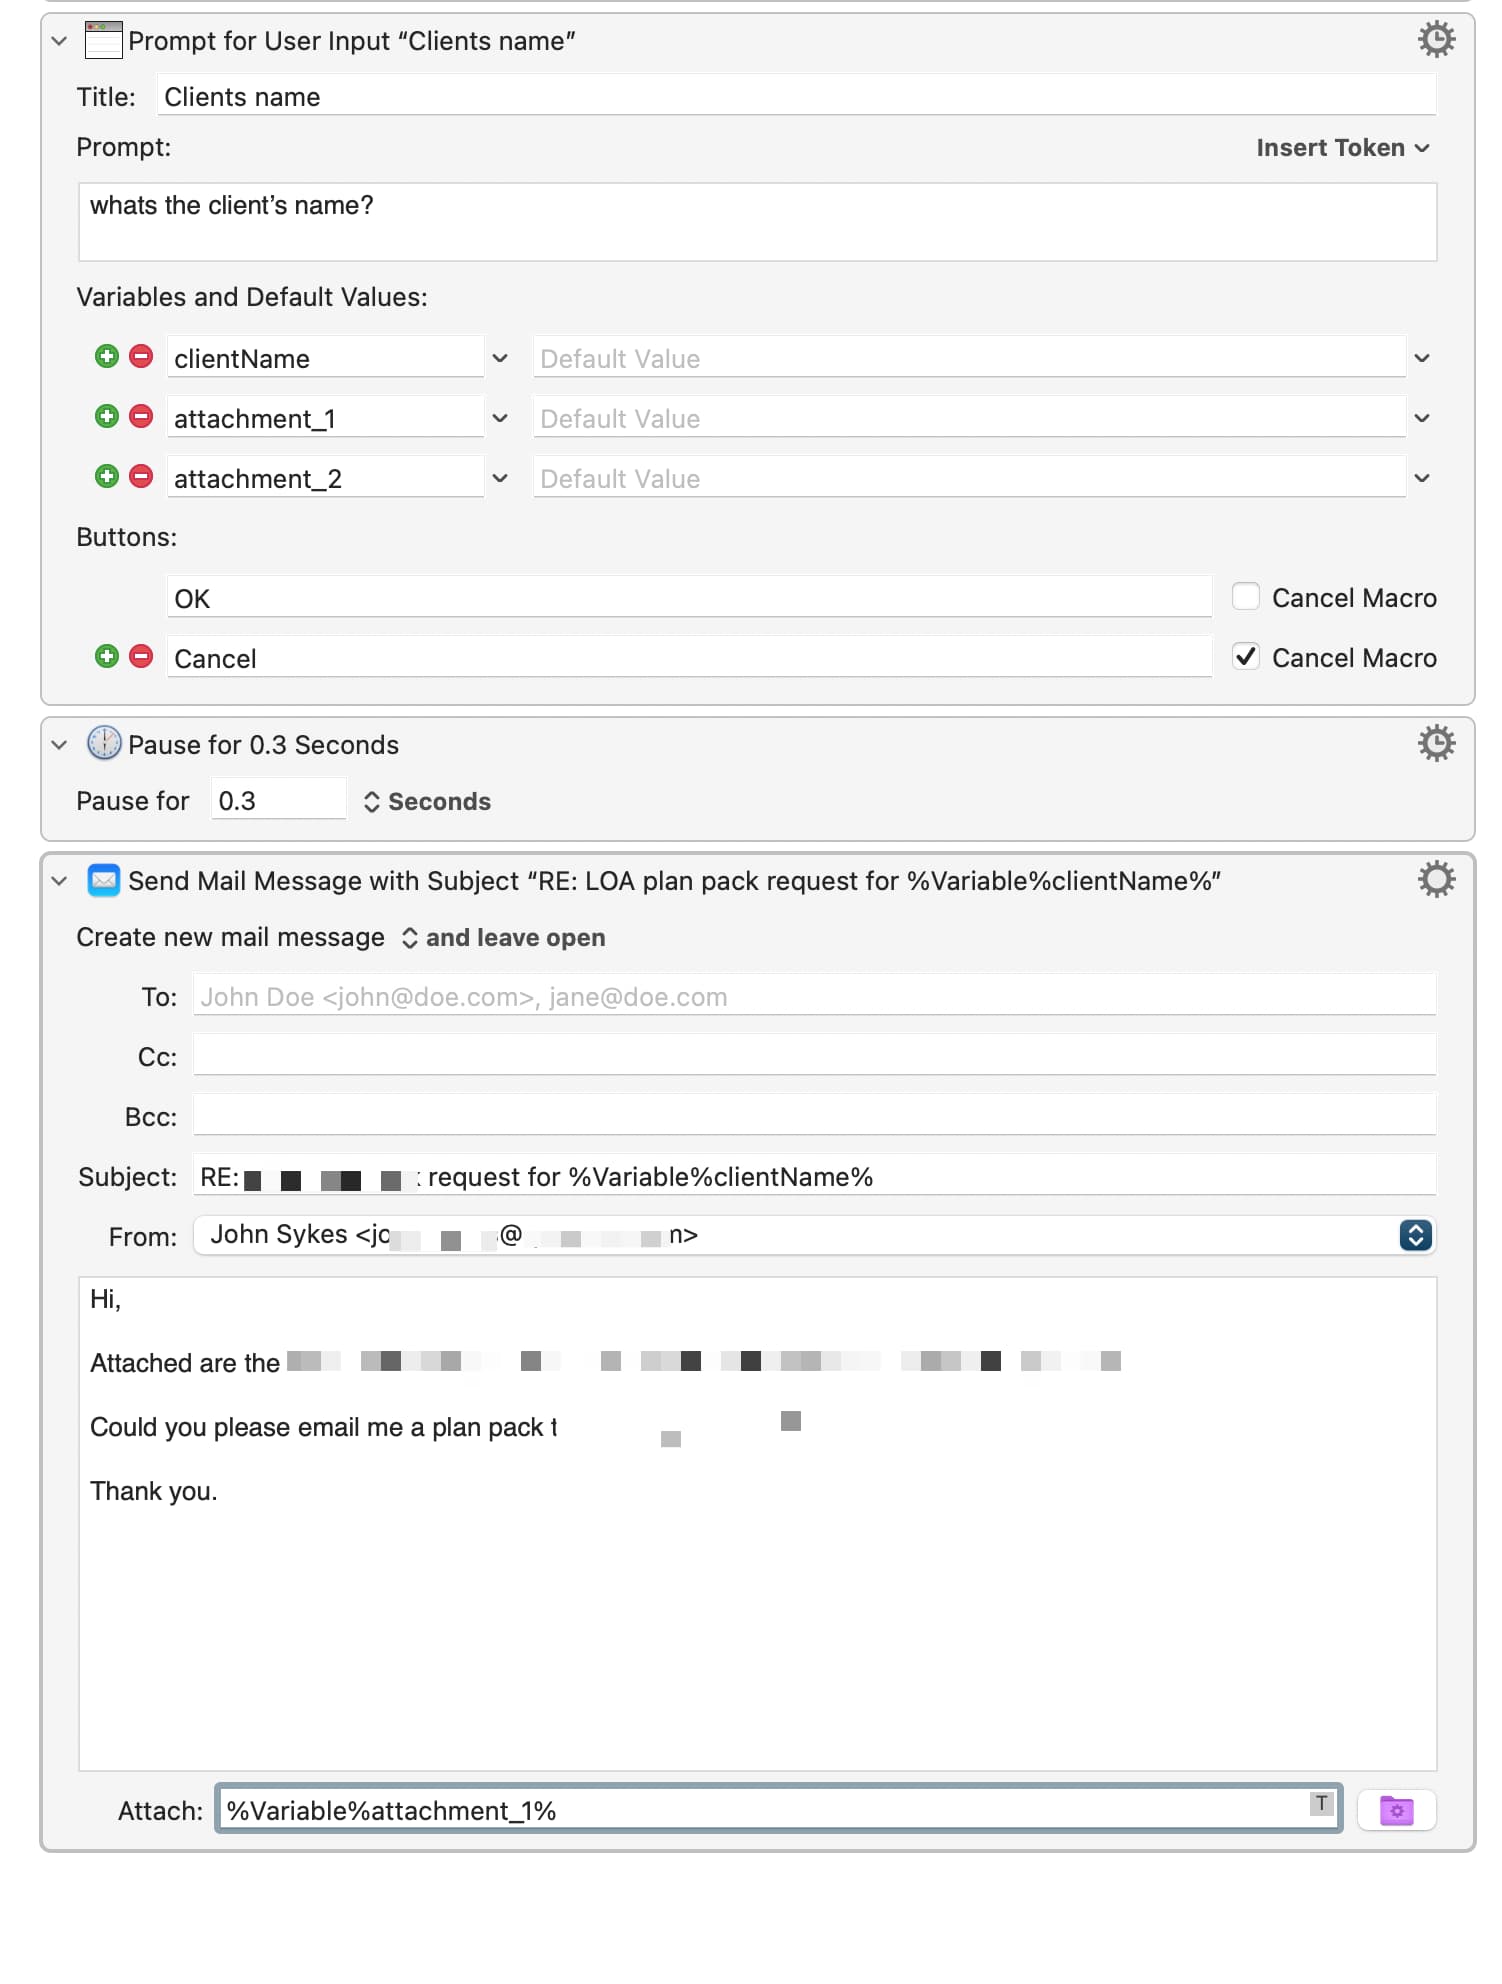1502x1984 pixels.
Task: Add a button after Cancel with green plus
Action: [x=107, y=657]
